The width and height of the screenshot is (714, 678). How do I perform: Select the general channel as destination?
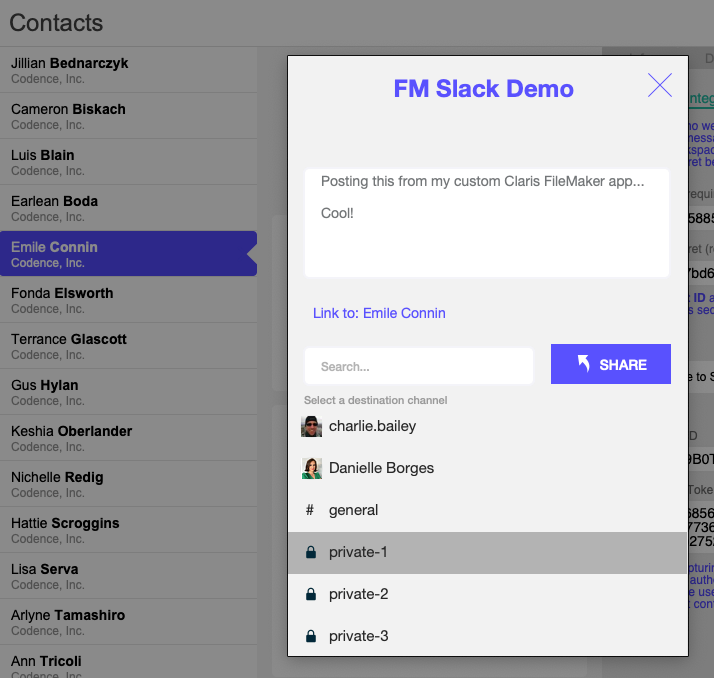point(487,510)
